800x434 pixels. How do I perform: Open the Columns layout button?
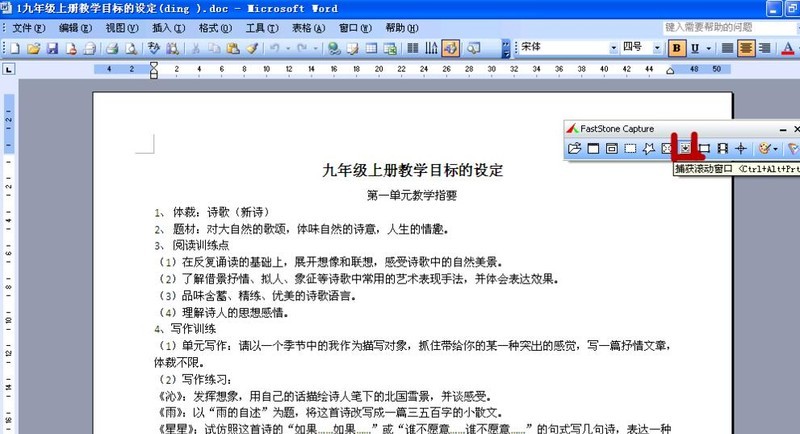[x=412, y=48]
